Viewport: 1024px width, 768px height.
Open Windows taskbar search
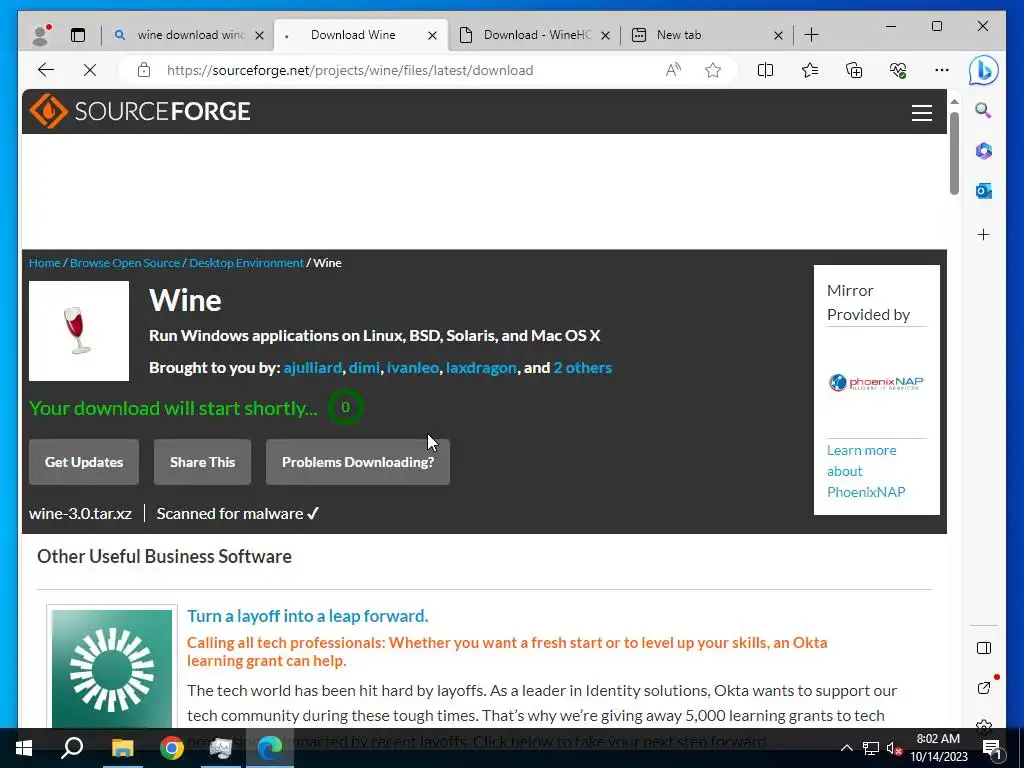[x=72, y=748]
